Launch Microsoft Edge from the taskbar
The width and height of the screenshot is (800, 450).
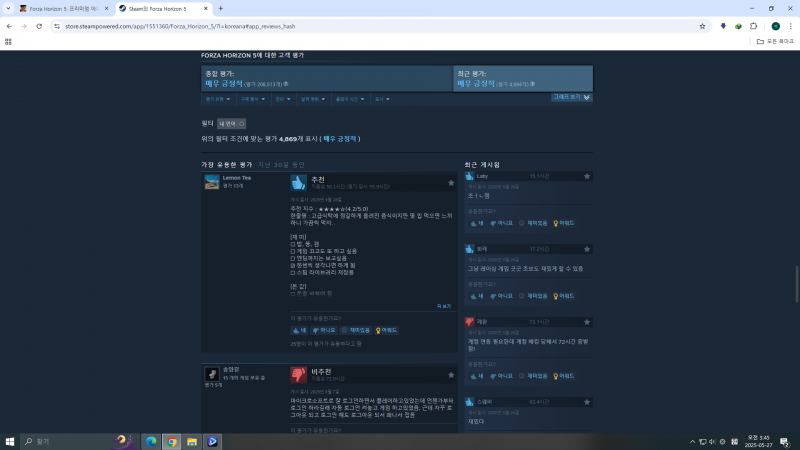click(x=151, y=441)
